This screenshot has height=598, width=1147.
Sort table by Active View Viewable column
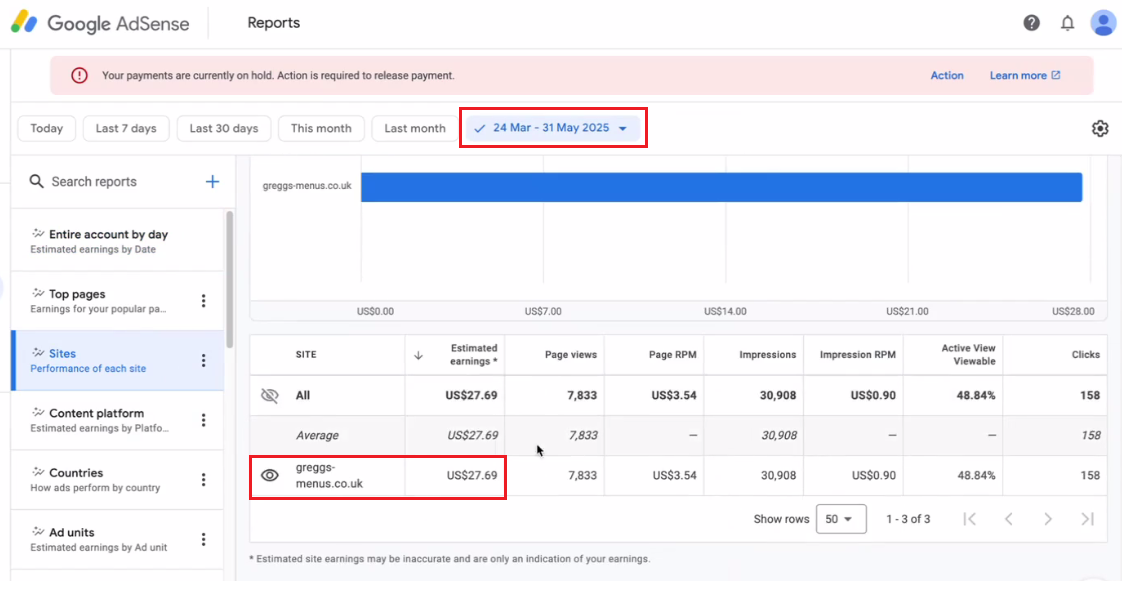pos(968,355)
